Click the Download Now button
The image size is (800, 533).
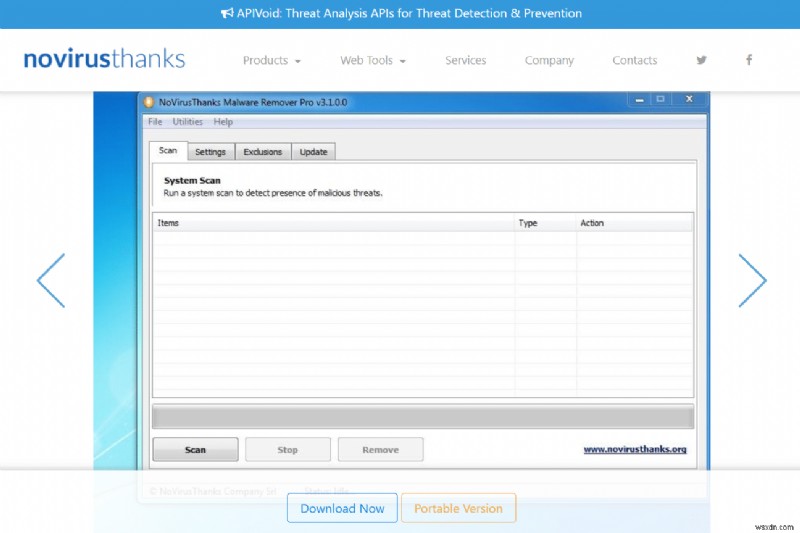(342, 508)
